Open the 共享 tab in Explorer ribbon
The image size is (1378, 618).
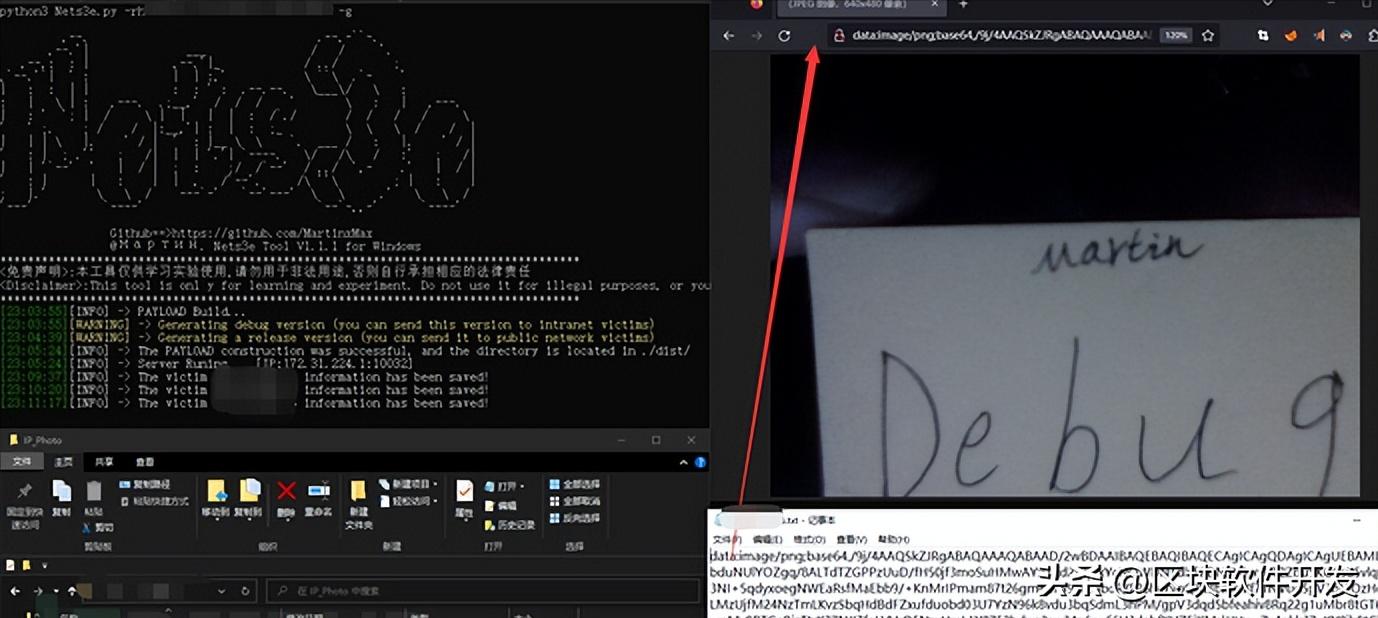104,462
